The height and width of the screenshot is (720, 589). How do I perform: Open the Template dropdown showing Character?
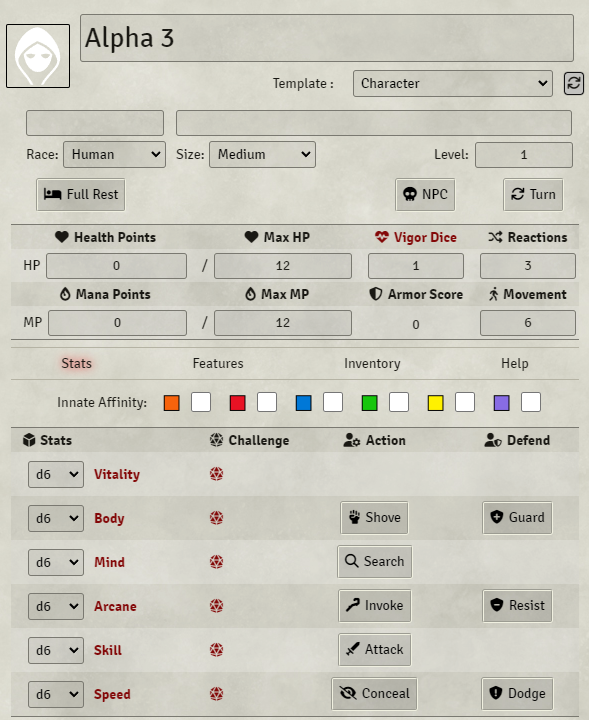tap(453, 84)
